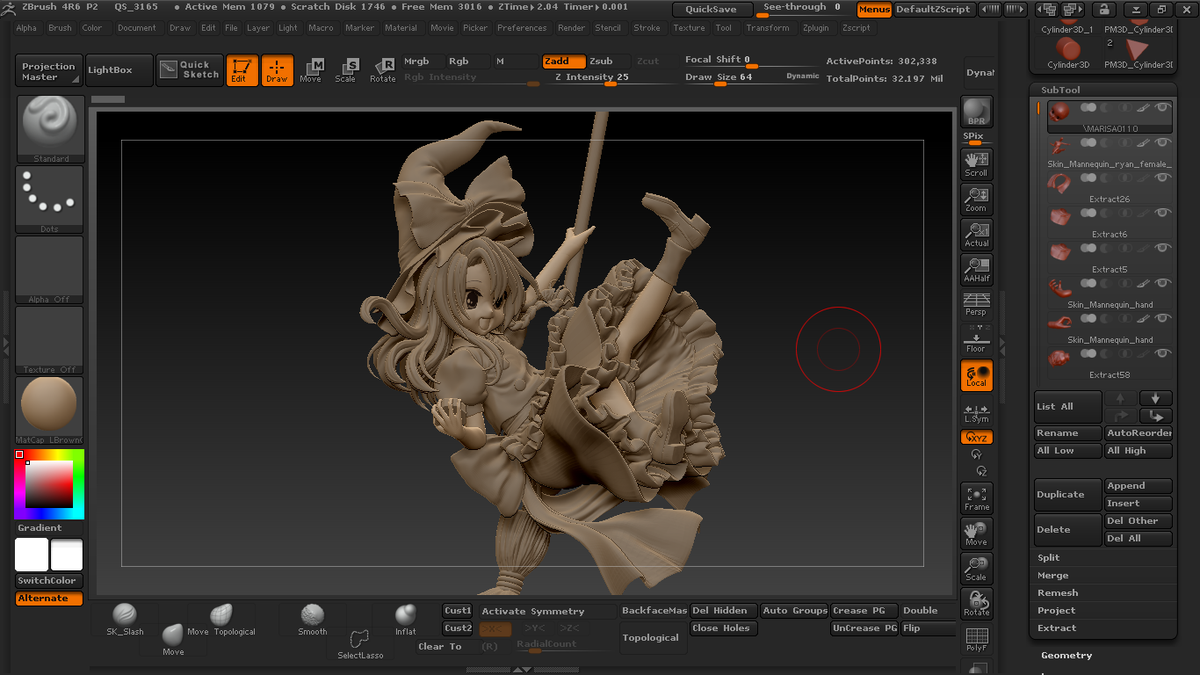Activate the Rotate transform mode in top shelf
The height and width of the screenshot is (675, 1200).
383,69
